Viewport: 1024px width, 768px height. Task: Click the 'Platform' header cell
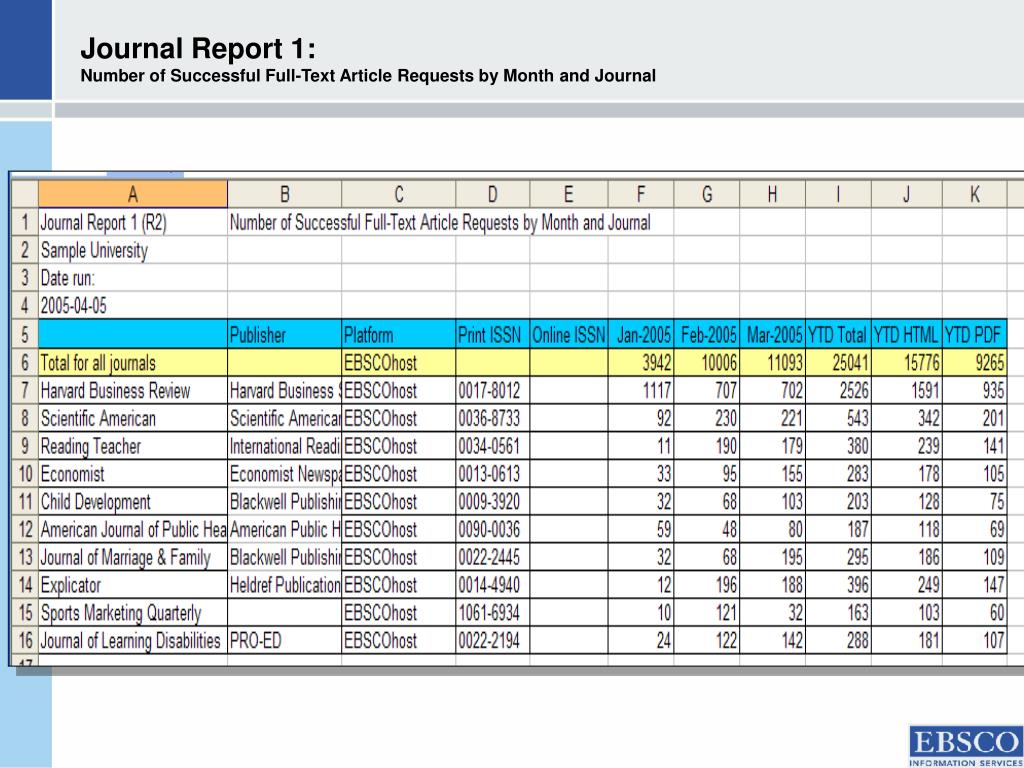click(398, 334)
